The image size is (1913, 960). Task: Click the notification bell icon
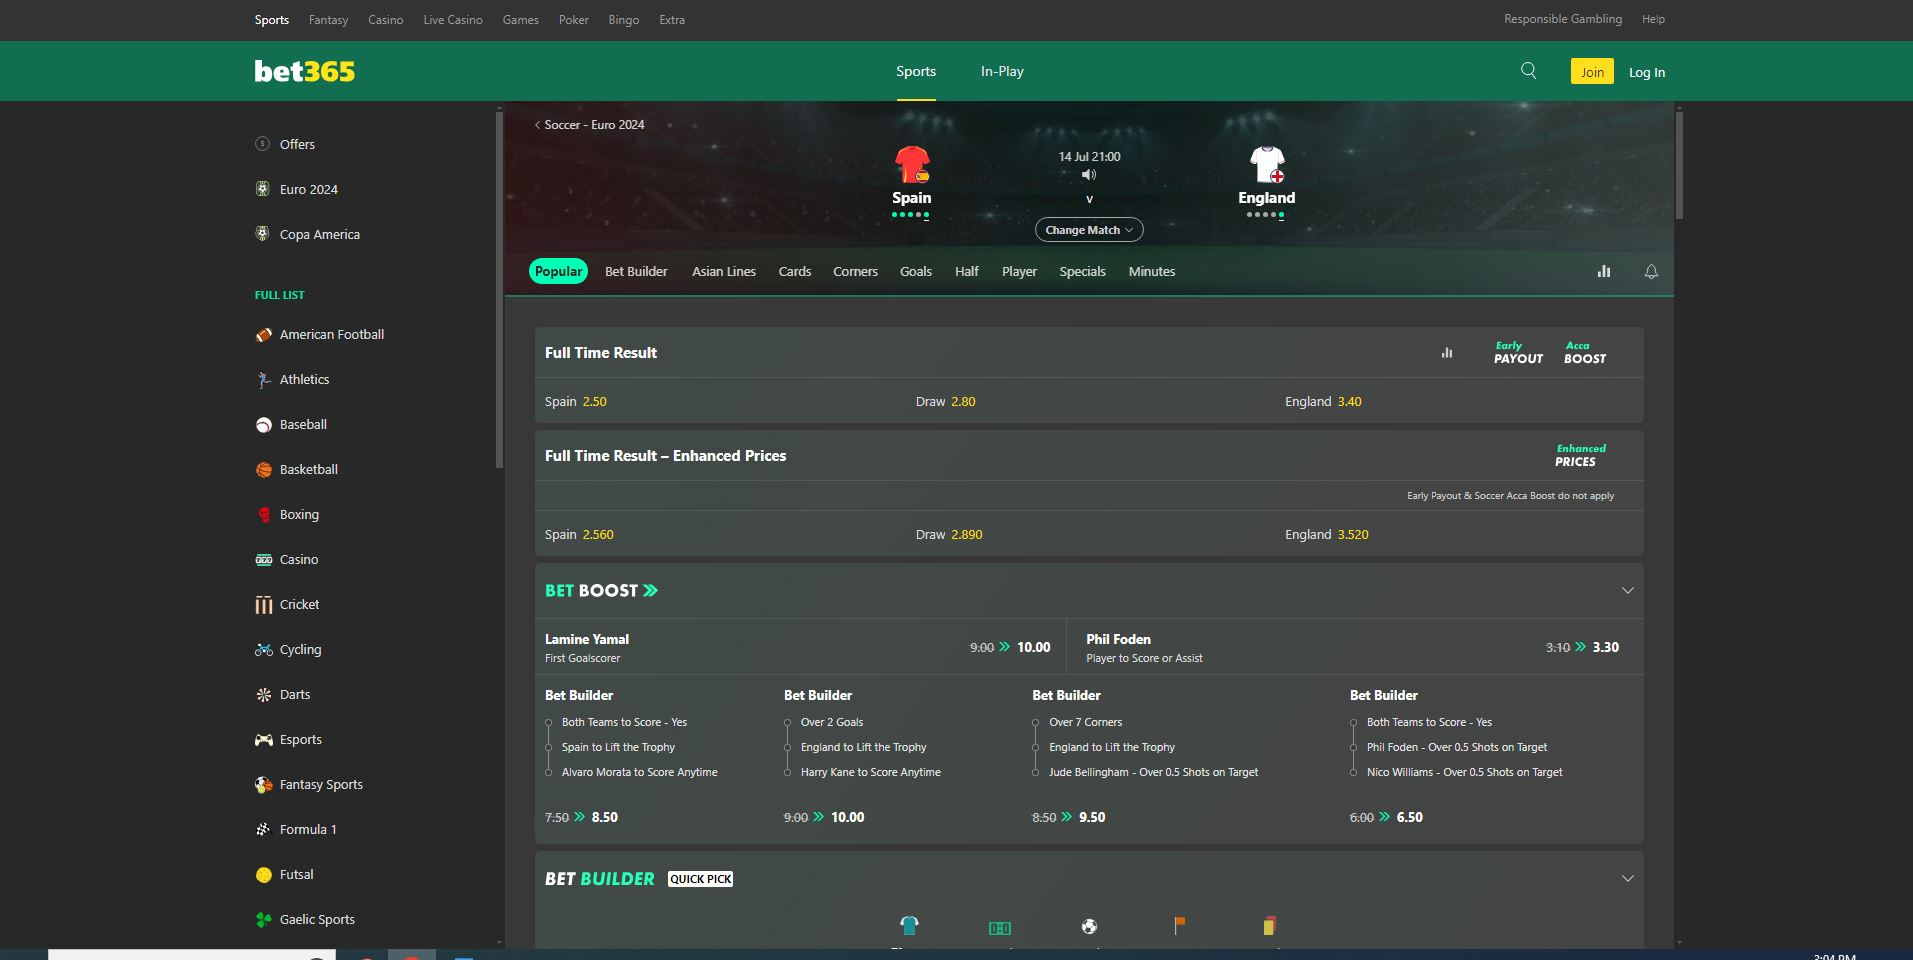1651,271
